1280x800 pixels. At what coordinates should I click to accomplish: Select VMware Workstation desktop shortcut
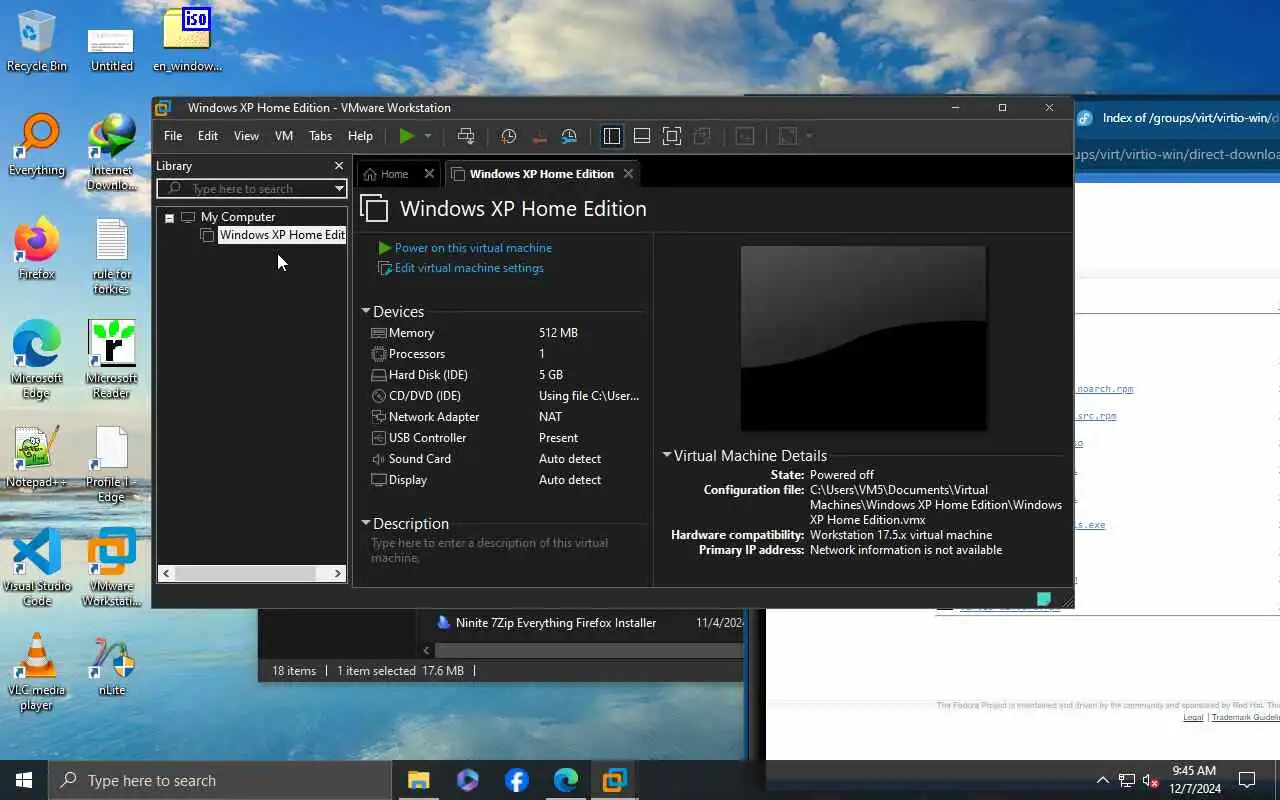tap(112, 569)
